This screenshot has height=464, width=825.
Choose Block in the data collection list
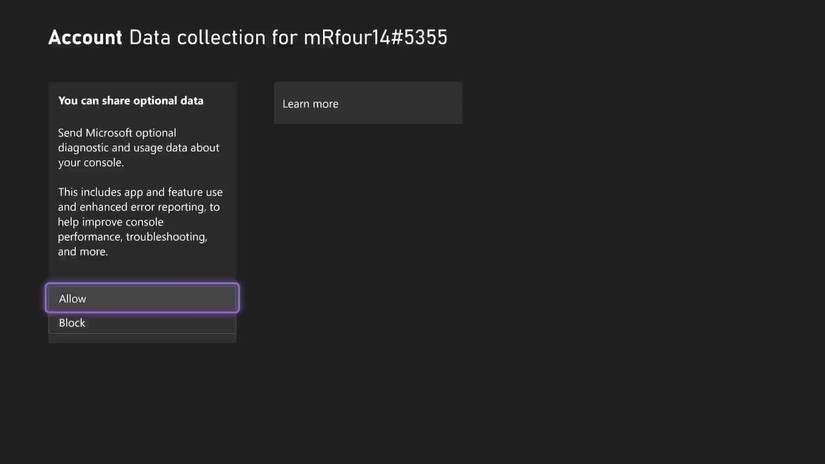coord(142,323)
